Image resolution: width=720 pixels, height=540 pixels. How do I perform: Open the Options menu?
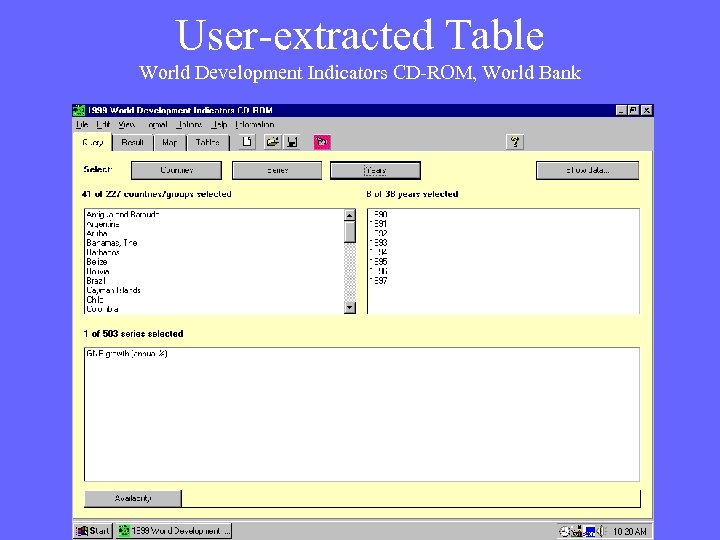point(189,124)
